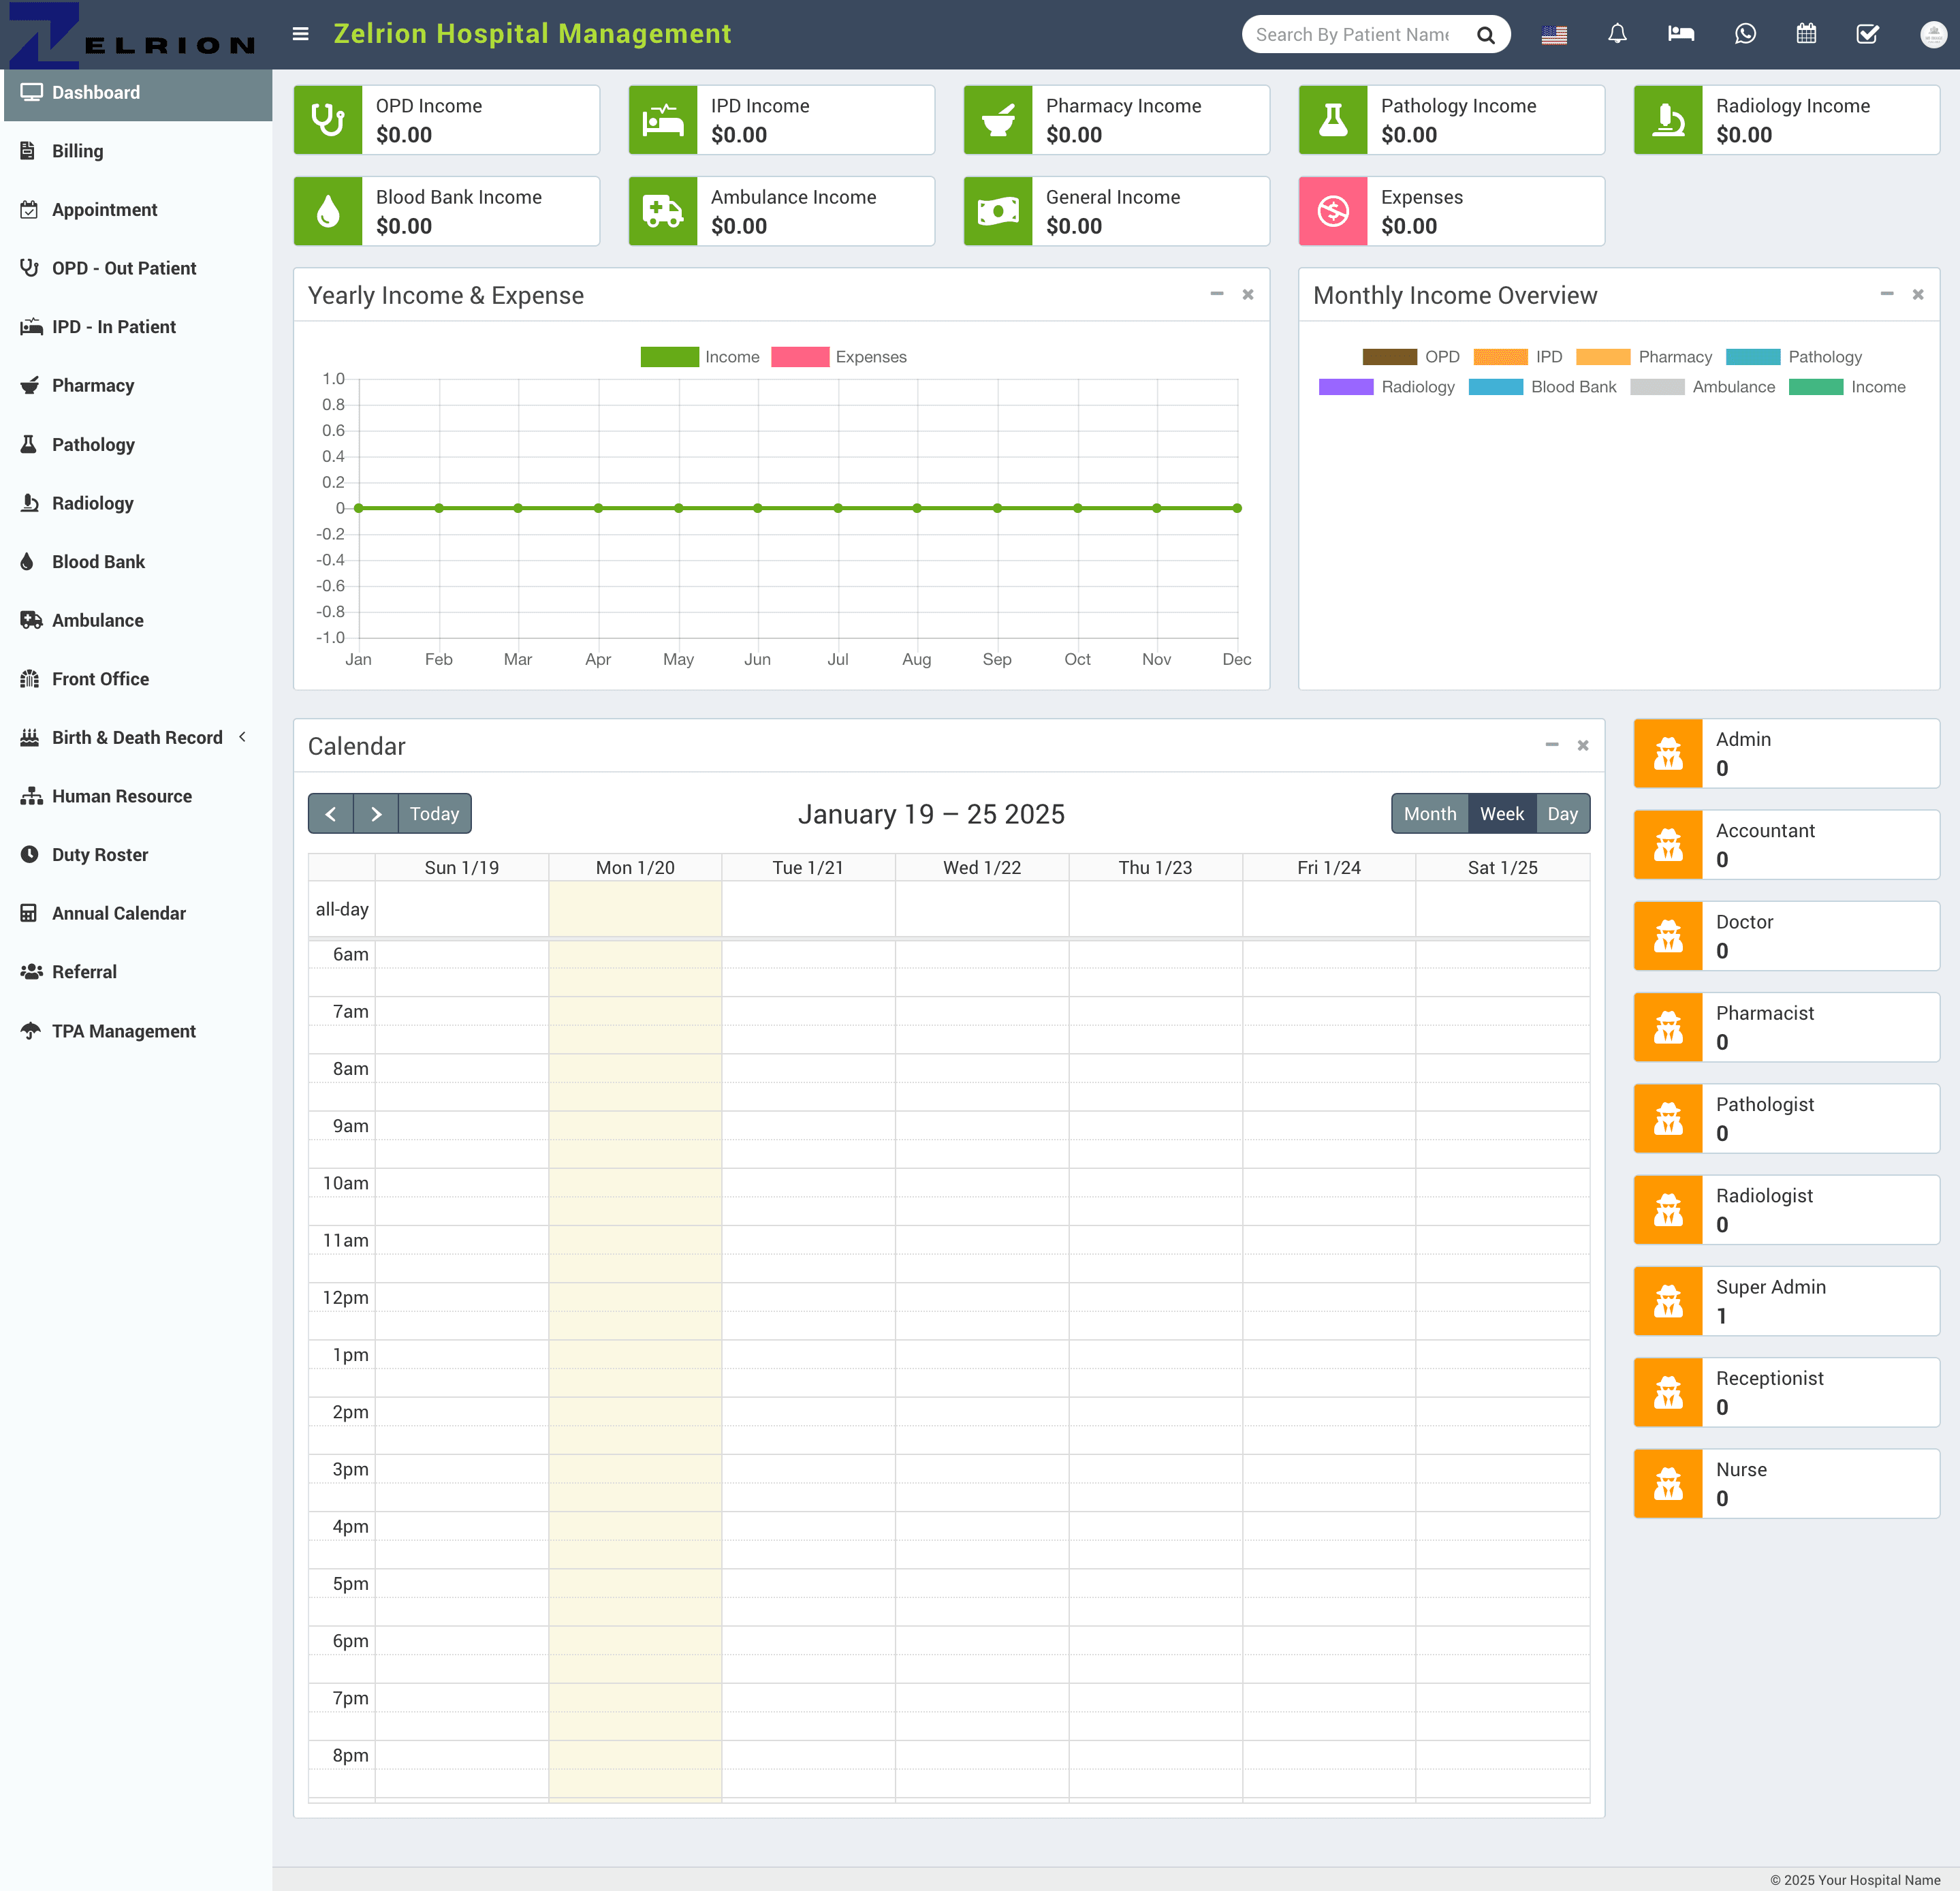This screenshot has height=1891, width=1960.
Task: Go to next week in calendar
Action: click(x=376, y=814)
